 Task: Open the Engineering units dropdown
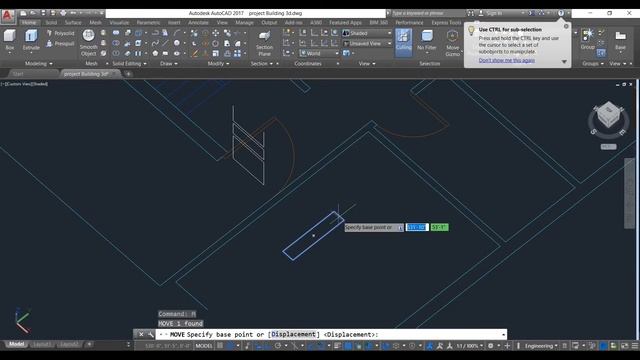coord(541,346)
